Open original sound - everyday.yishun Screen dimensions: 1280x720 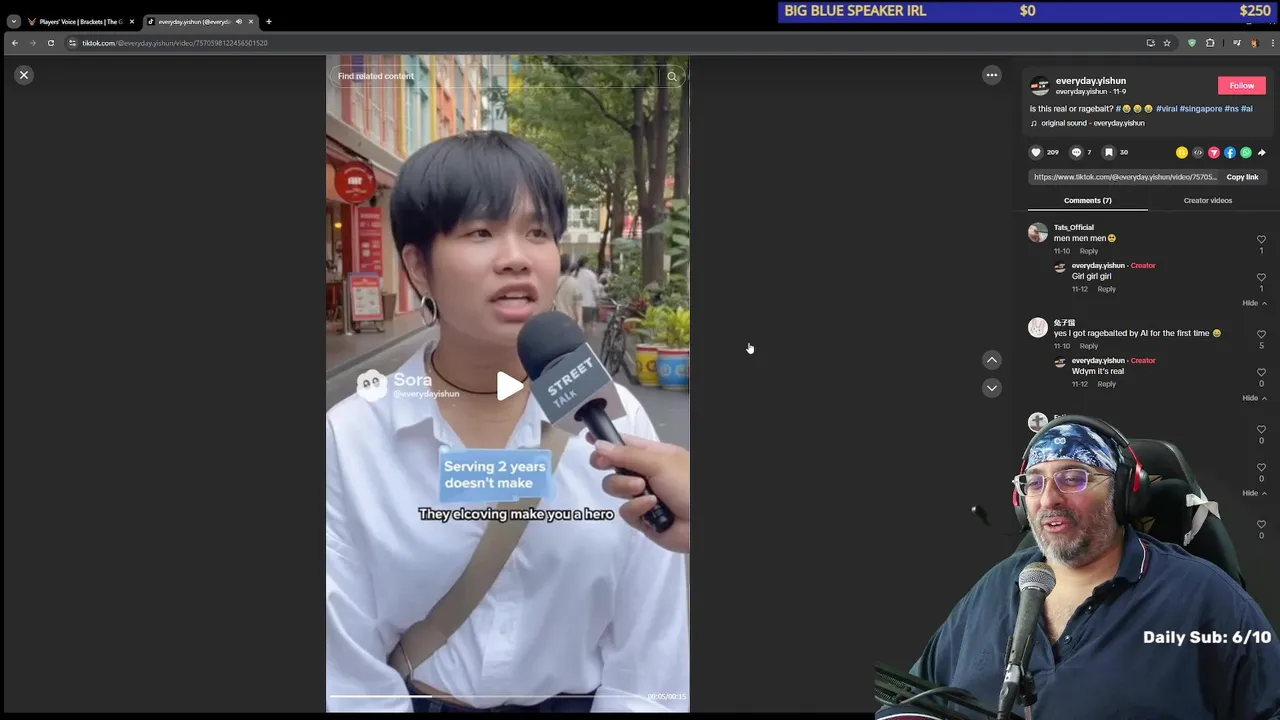point(1092,123)
